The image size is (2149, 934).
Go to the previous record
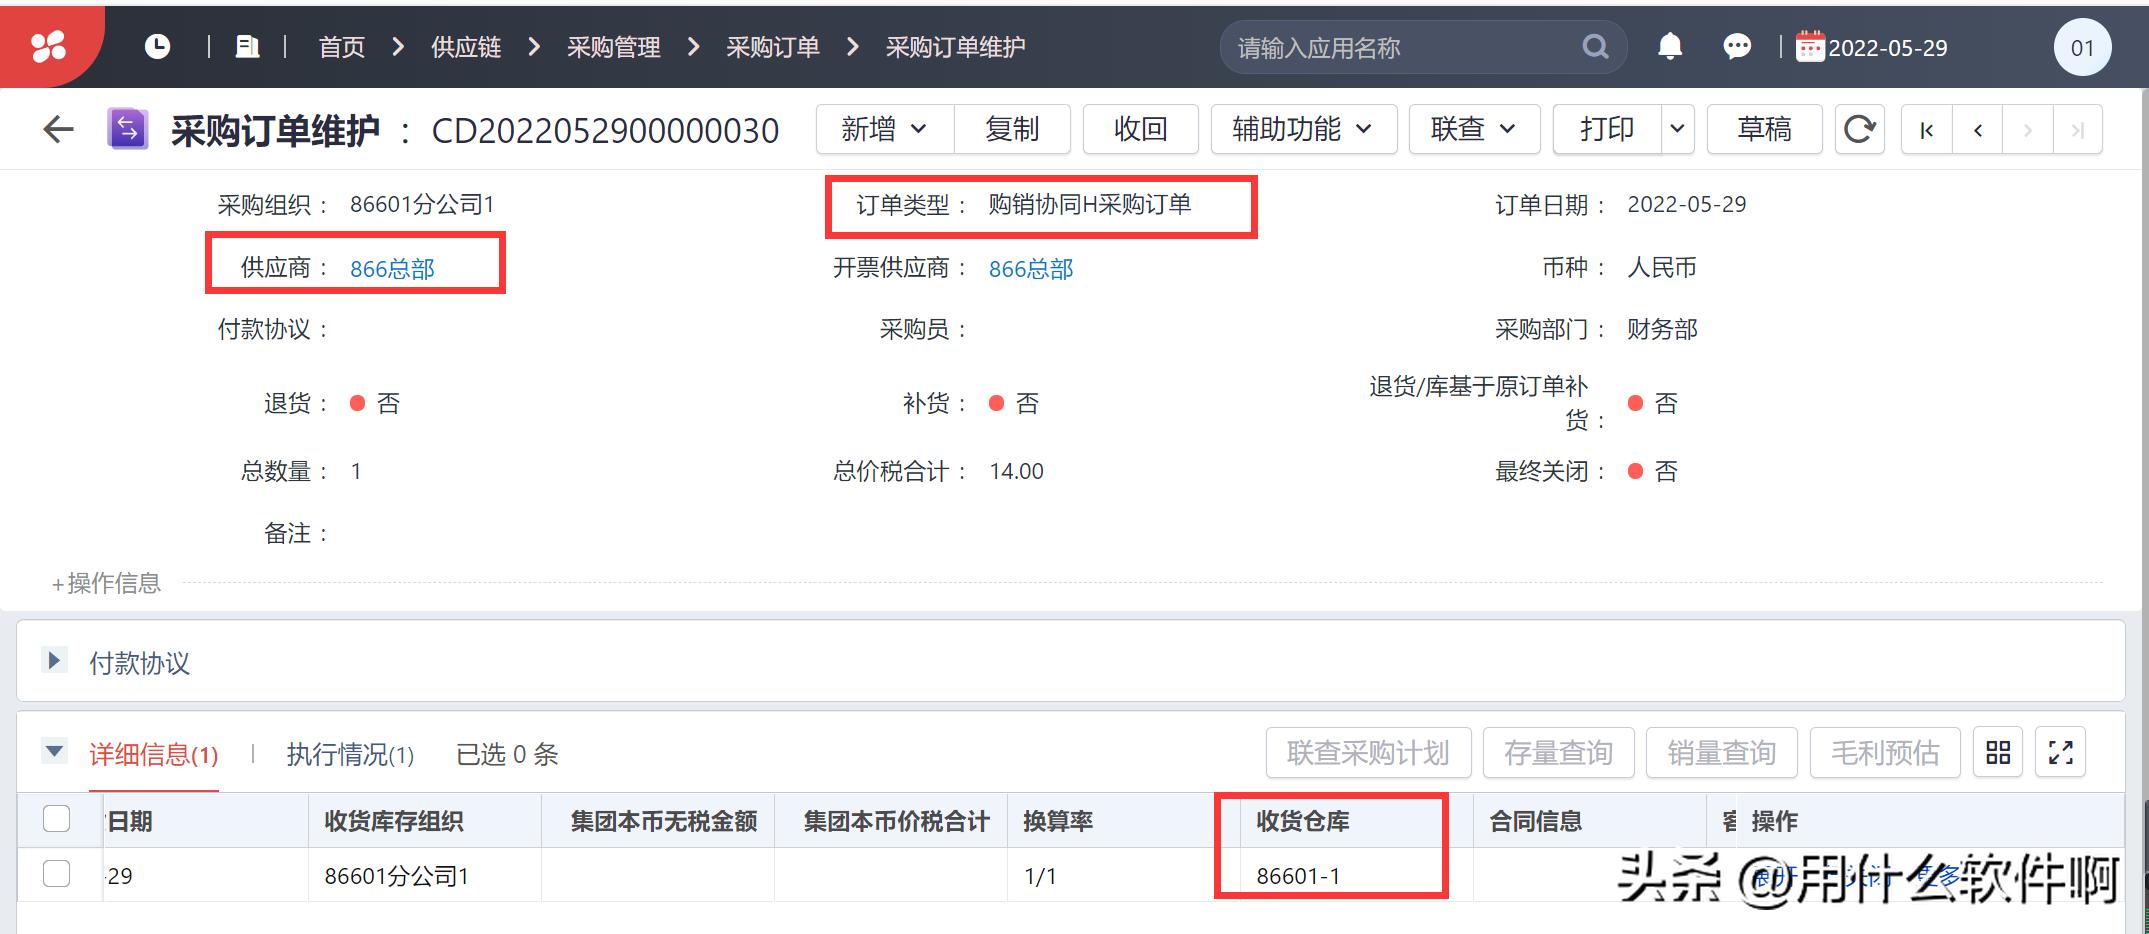coord(1977,129)
